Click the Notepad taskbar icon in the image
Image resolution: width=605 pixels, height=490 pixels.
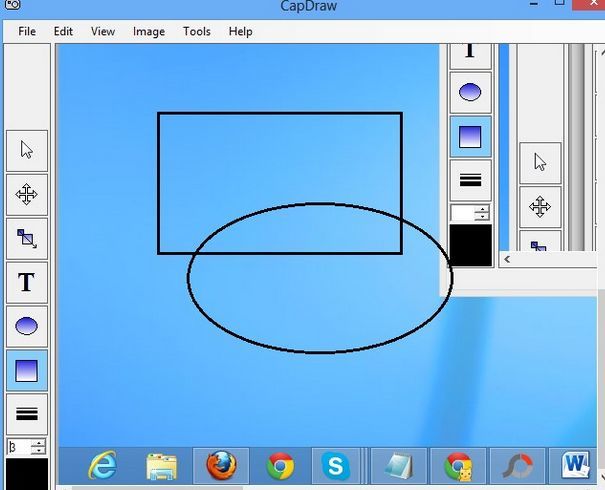pyautogui.click(x=399, y=466)
